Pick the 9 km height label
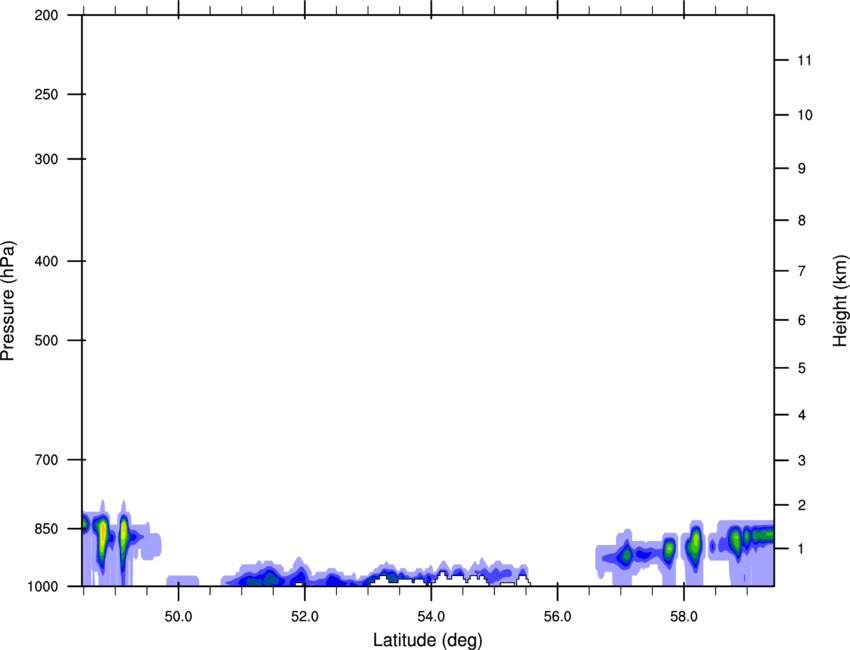 pos(801,169)
